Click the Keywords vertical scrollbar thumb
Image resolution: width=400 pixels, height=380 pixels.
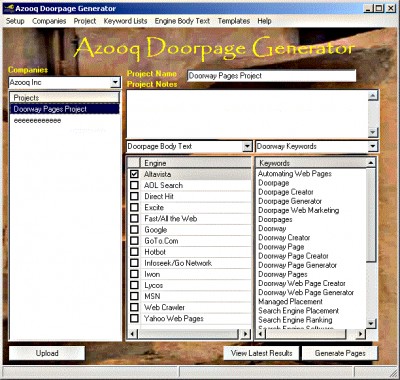[x=371, y=215]
